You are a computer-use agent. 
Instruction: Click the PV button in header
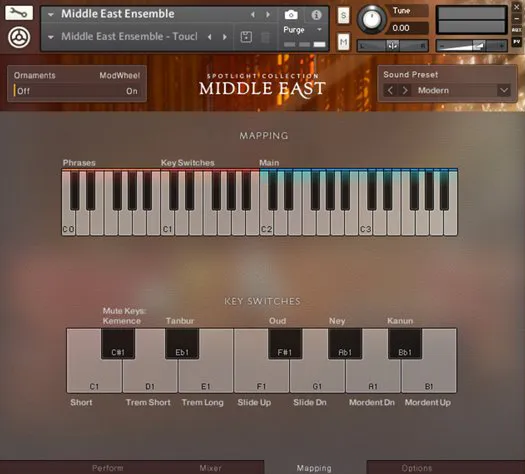pyautogui.click(x=517, y=42)
